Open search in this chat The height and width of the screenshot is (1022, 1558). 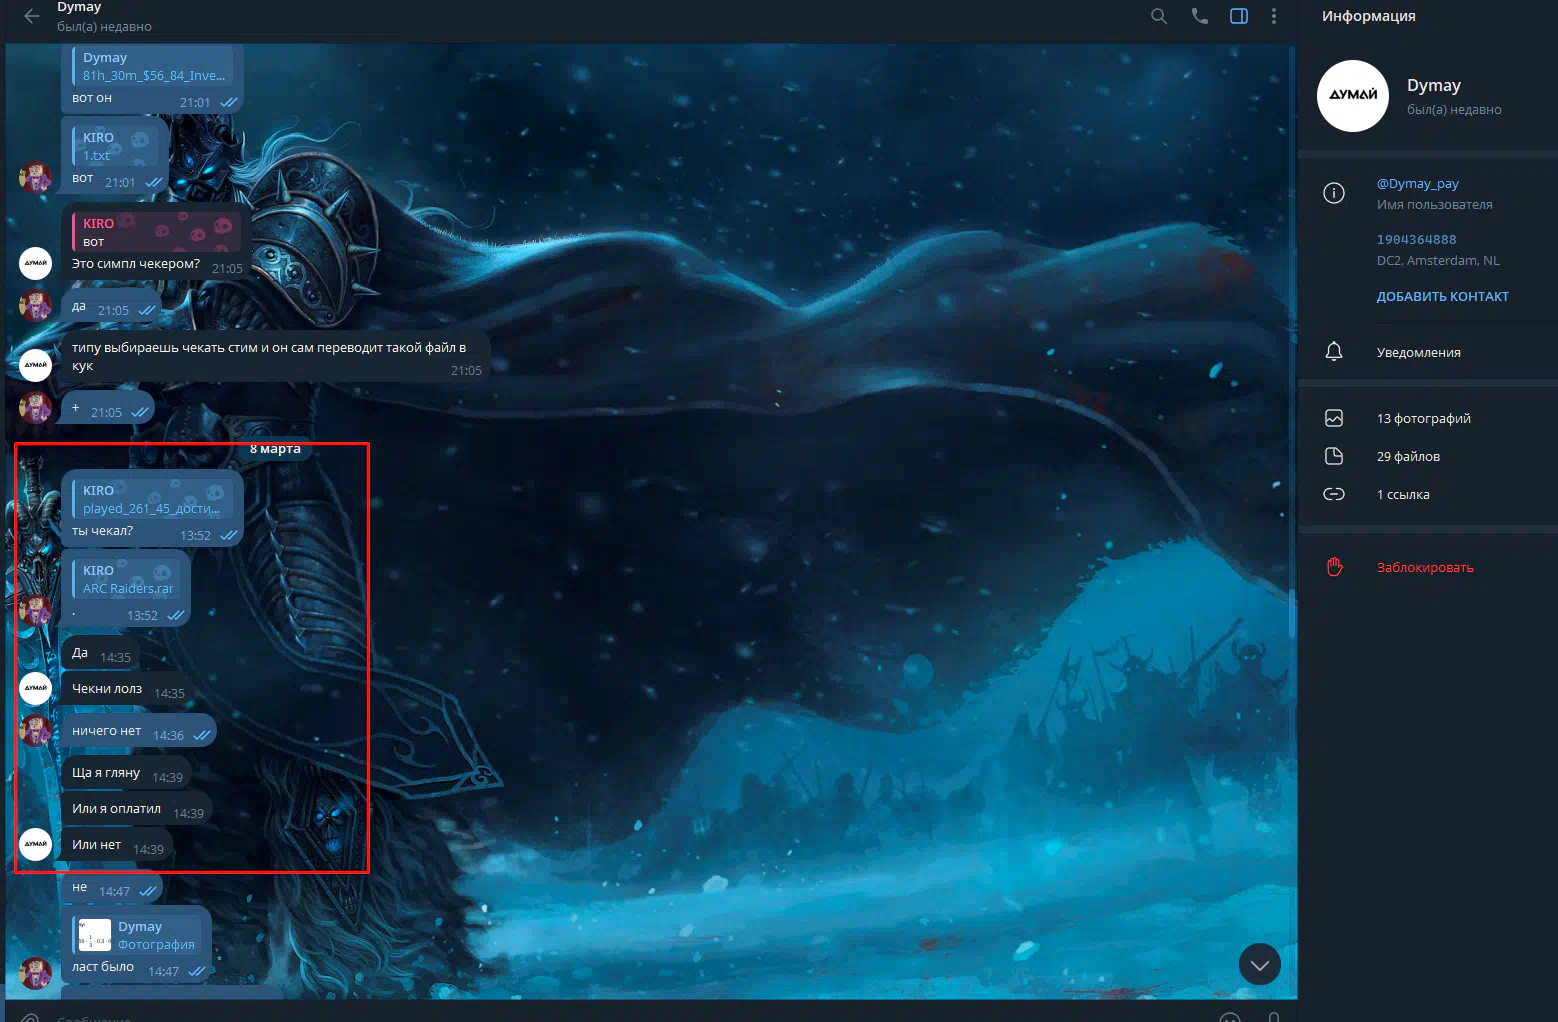click(1159, 16)
